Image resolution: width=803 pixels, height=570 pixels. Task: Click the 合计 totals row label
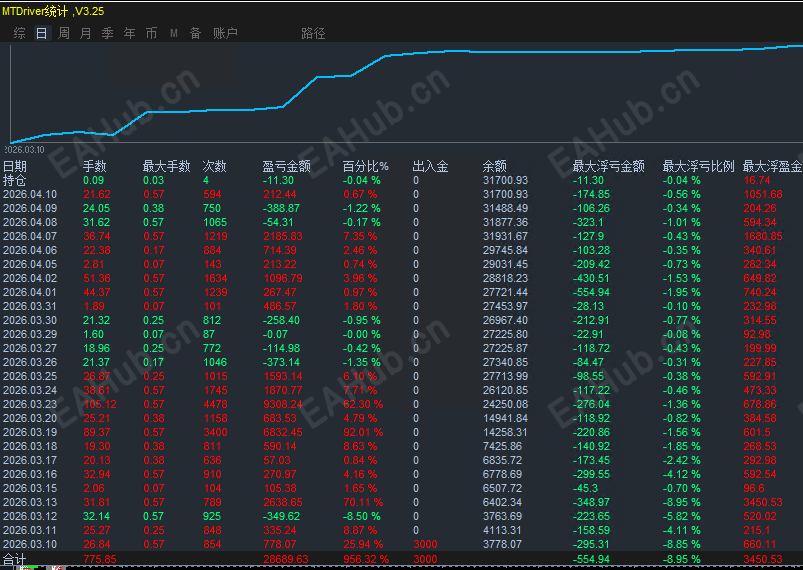pyautogui.click(x=14, y=559)
